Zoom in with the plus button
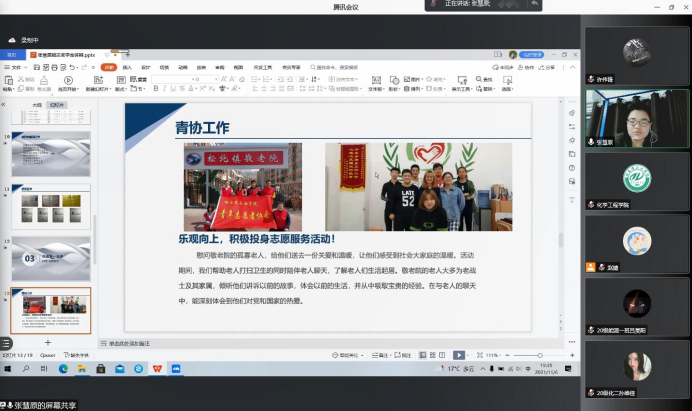Viewport: 692px width, 411px height. (572, 355)
